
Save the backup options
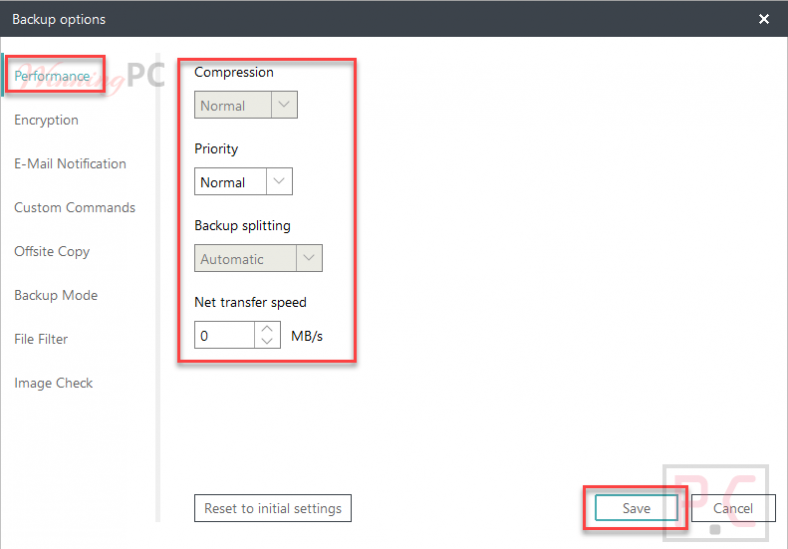coord(636,508)
